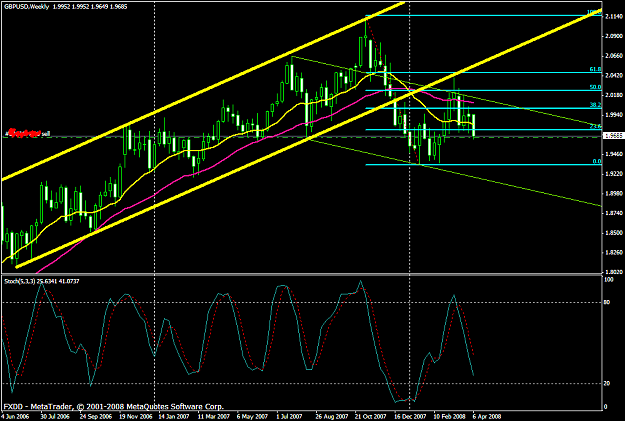Select the 1.8980 price axis label

pyautogui.click(x=614, y=193)
